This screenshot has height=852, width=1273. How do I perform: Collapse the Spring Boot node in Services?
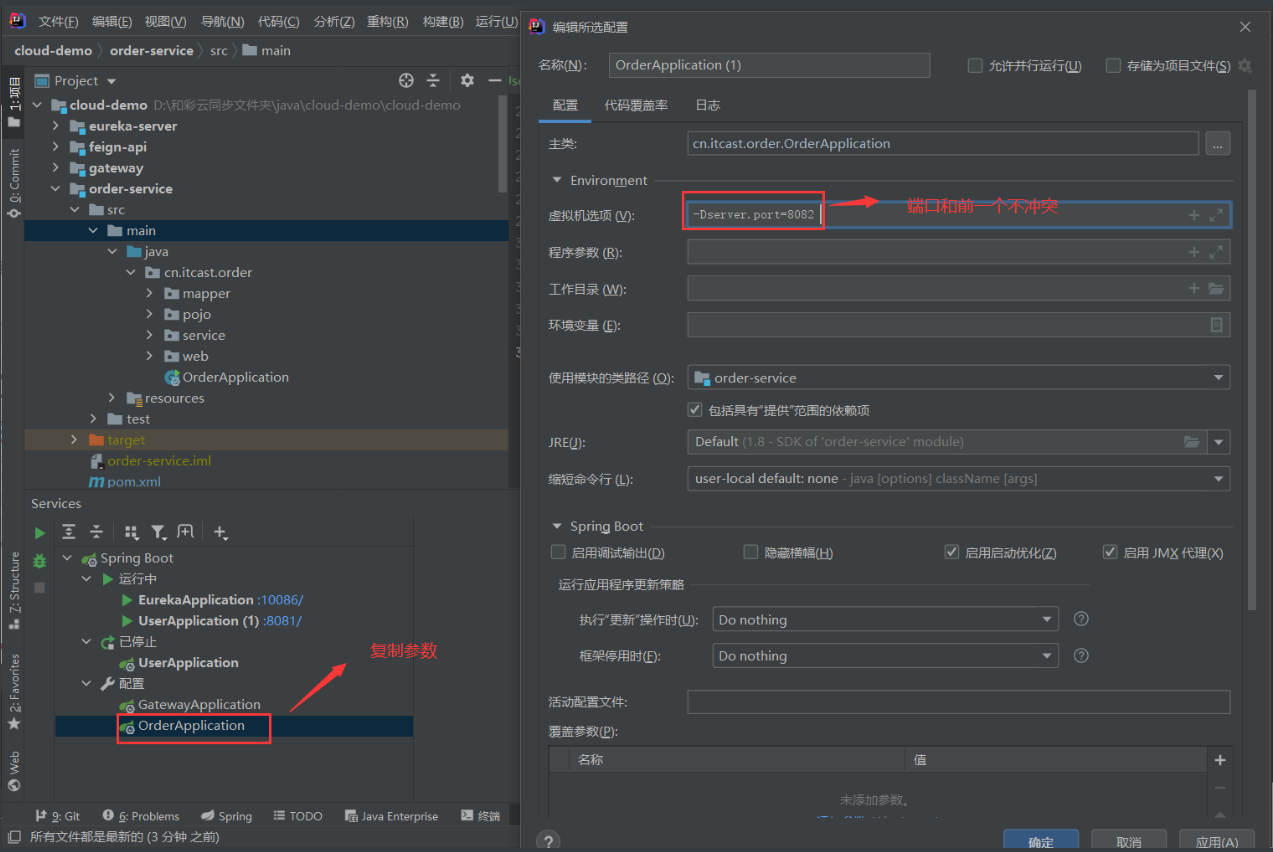68,558
